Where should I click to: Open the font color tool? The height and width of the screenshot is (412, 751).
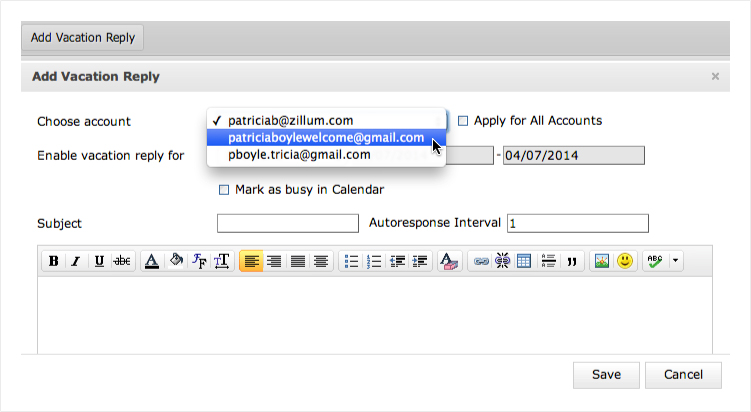click(152, 261)
